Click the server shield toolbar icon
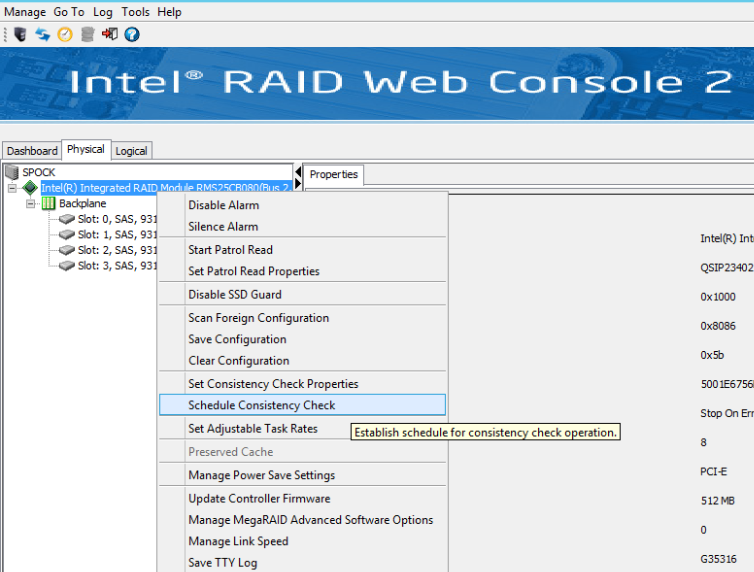The width and height of the screenshot is (754, 572). coord(20,35)
